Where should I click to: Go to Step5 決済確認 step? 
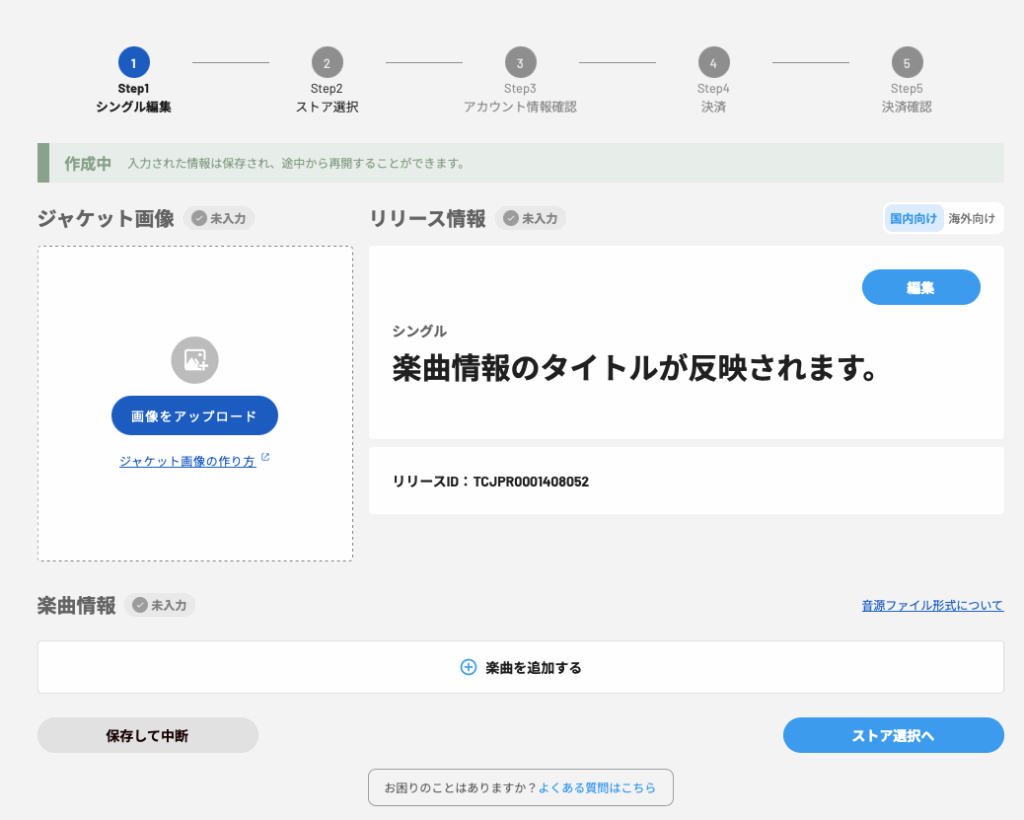click(x=906, y=63)
